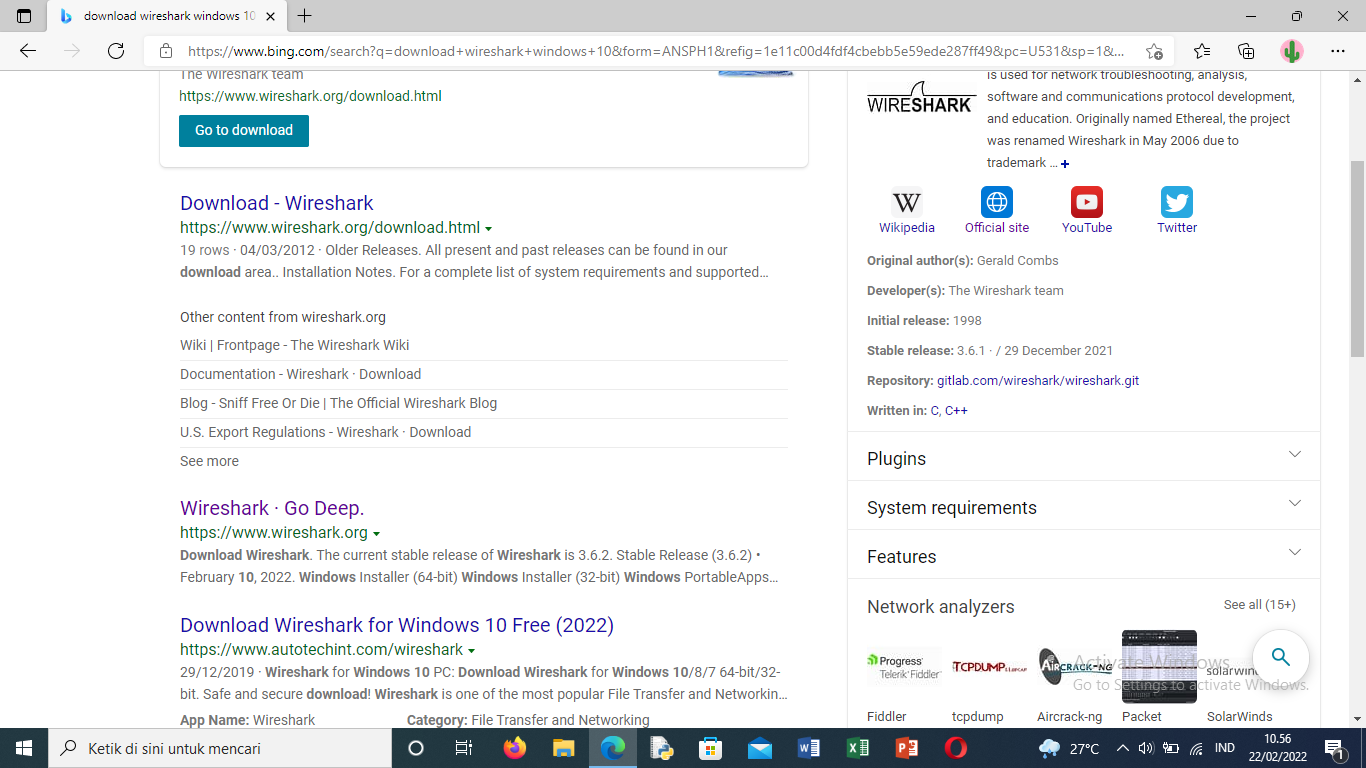This screenshot has height=768, width=1366.
Task: Click the C language link
Action: 934,411
